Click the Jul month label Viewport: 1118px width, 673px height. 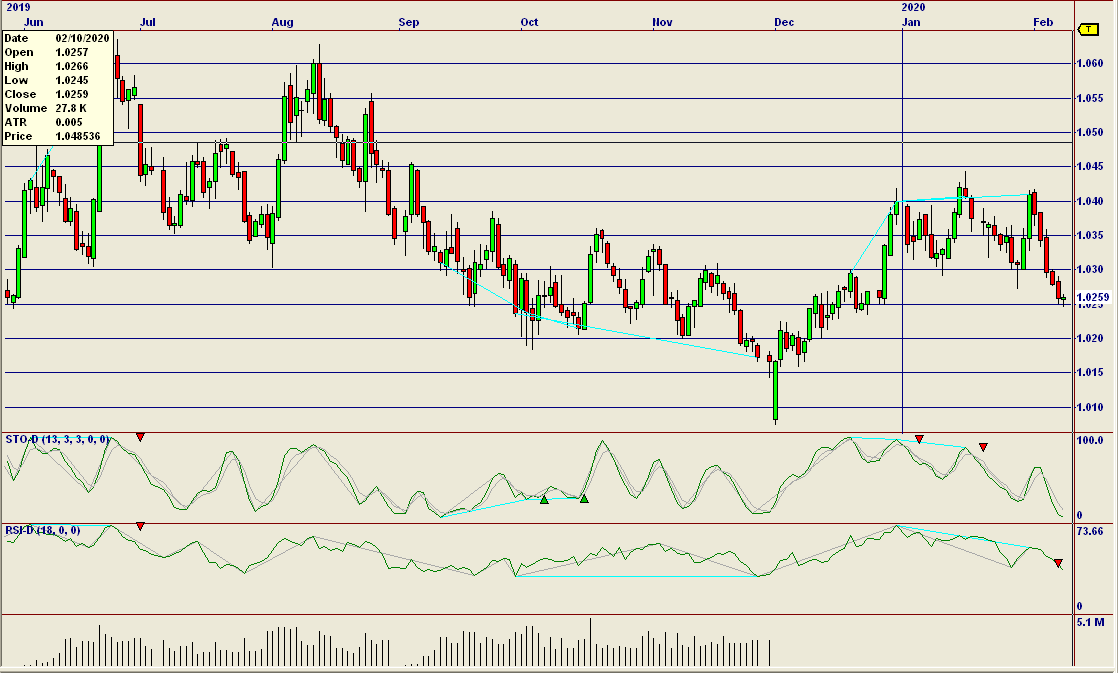[148, 22]
